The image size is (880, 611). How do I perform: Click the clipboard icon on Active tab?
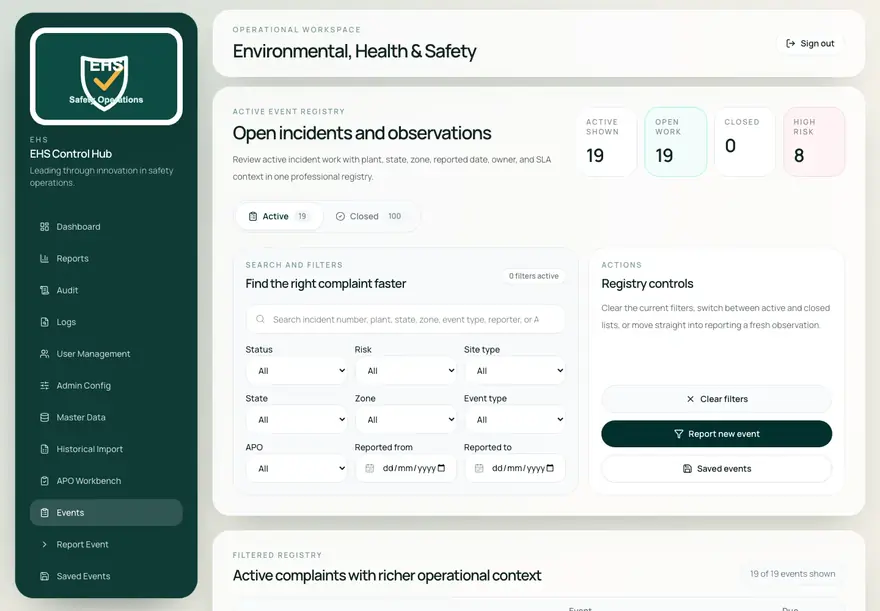click(x=253, y=217)
